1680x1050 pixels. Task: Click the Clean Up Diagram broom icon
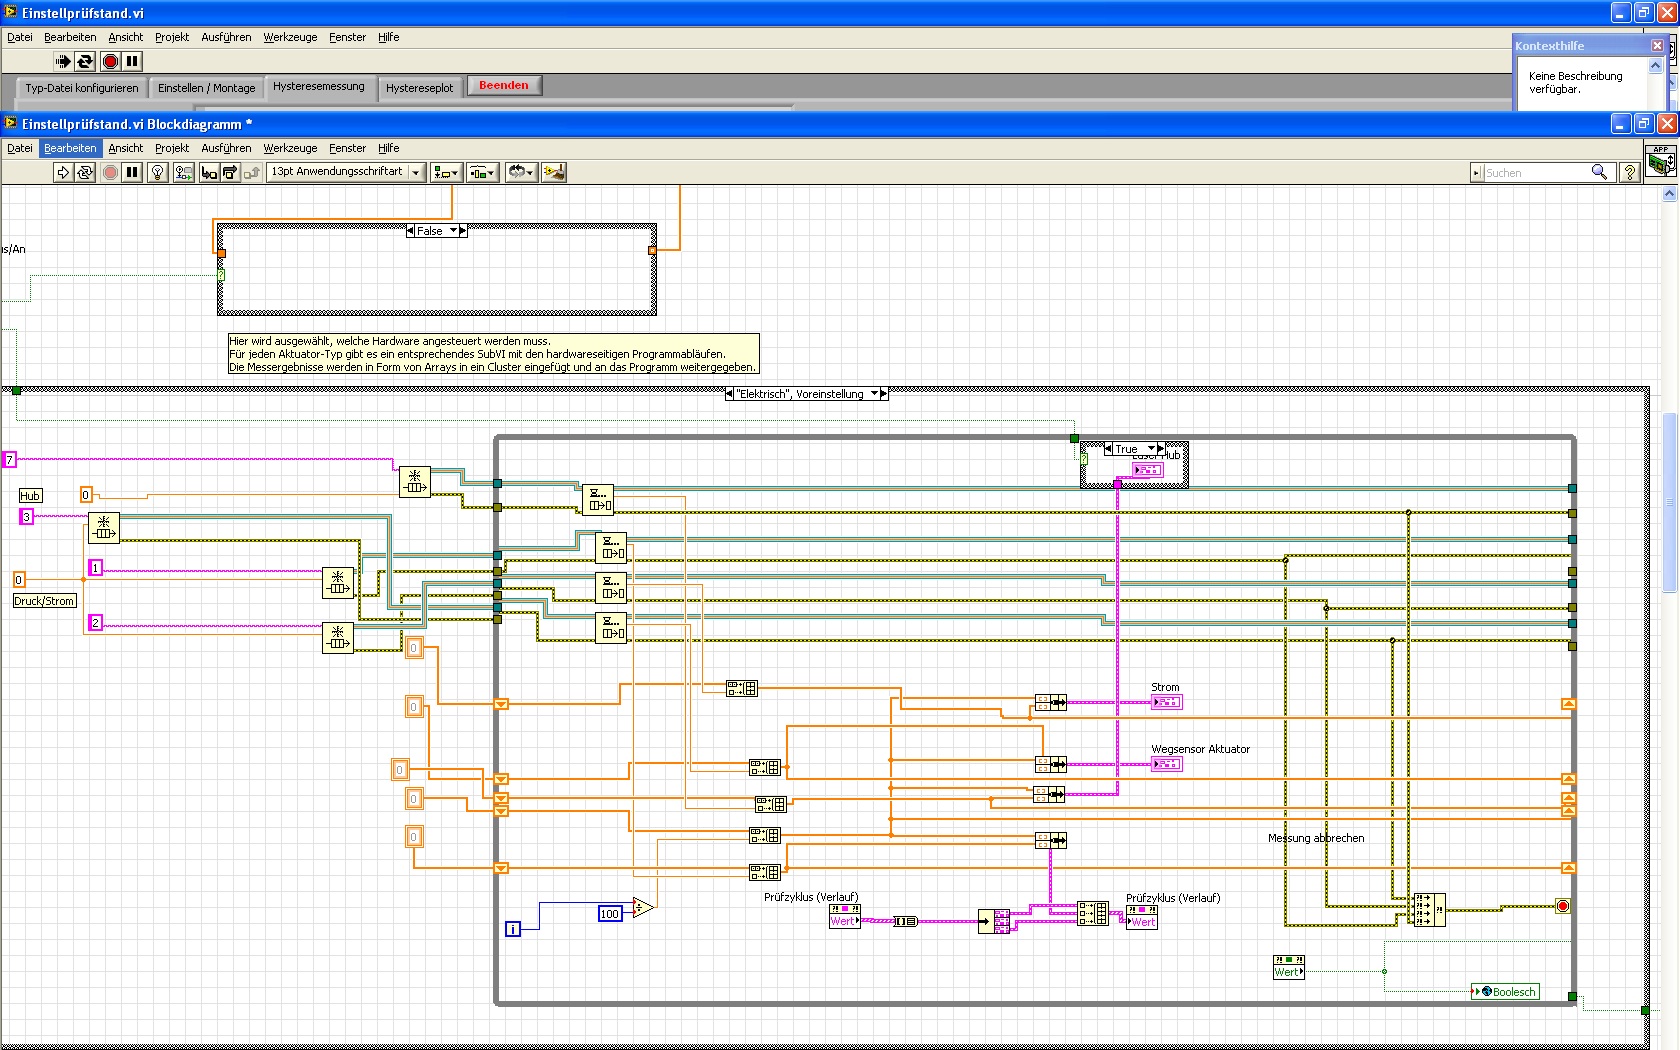553,173
